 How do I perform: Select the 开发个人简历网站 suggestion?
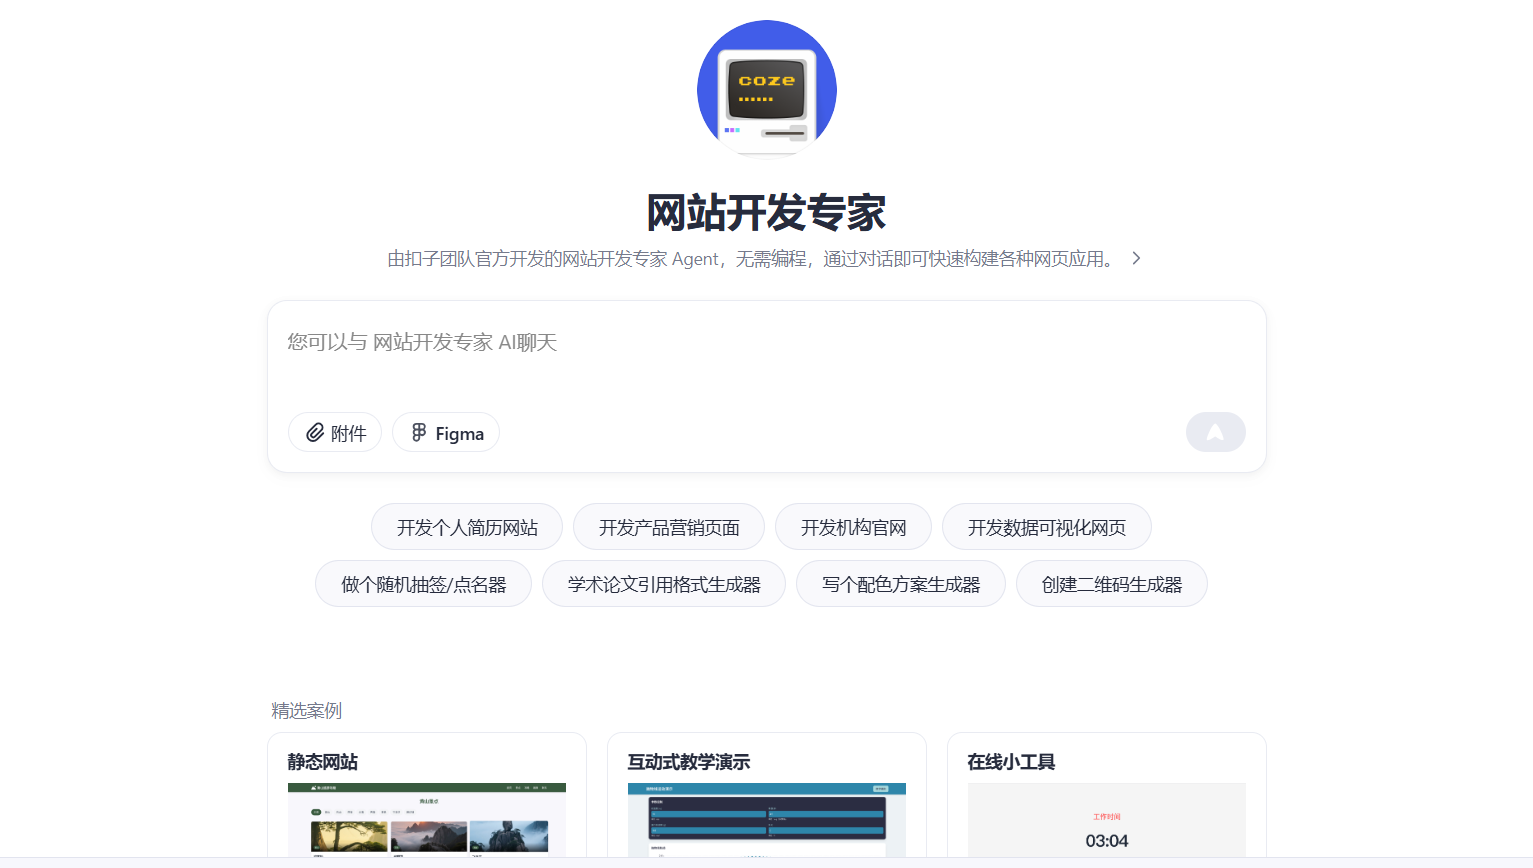coord(467,527)
